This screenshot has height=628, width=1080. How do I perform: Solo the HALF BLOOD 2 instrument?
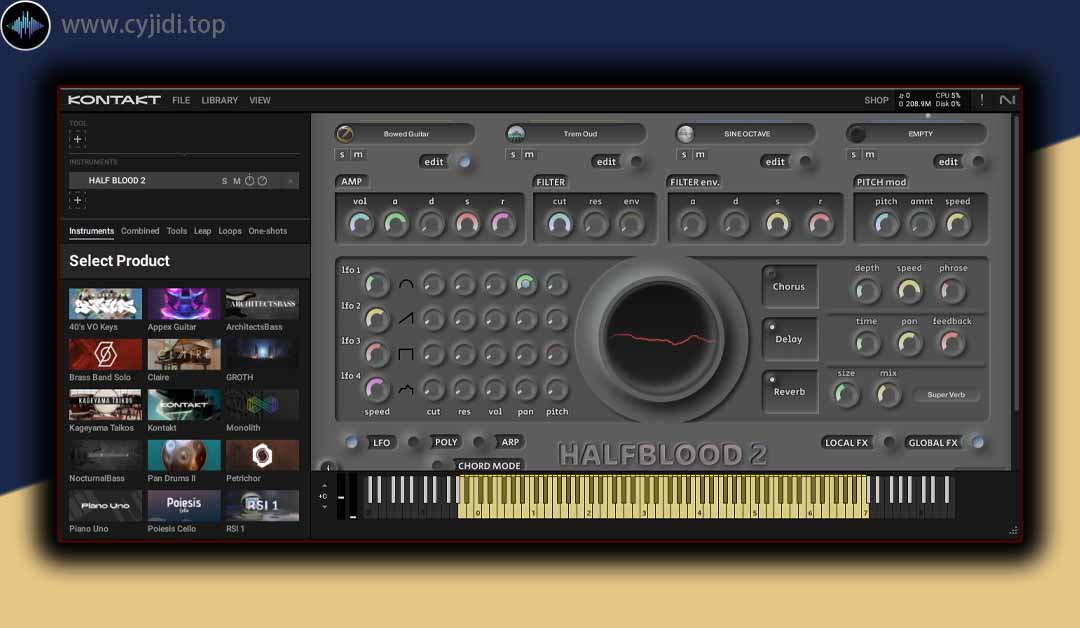pos(225,181)
